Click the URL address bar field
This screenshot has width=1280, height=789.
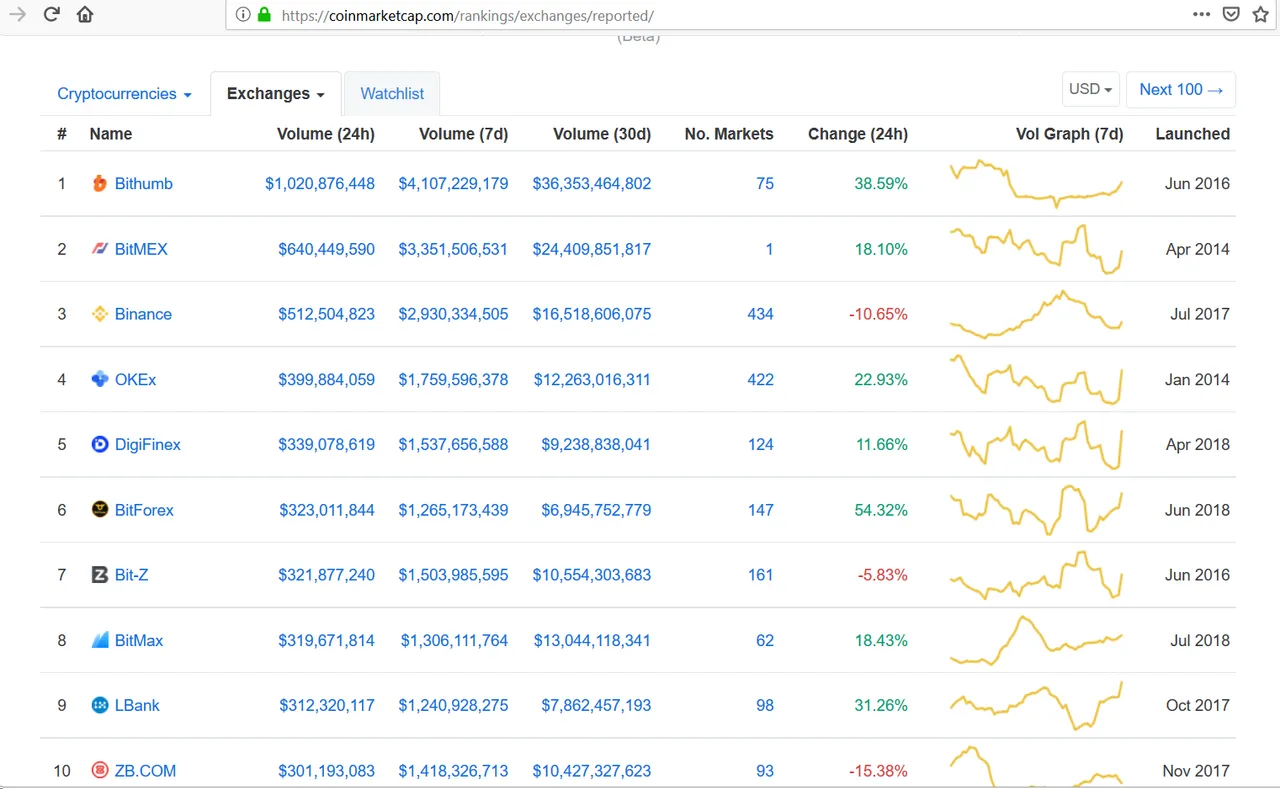pos(700,15)
